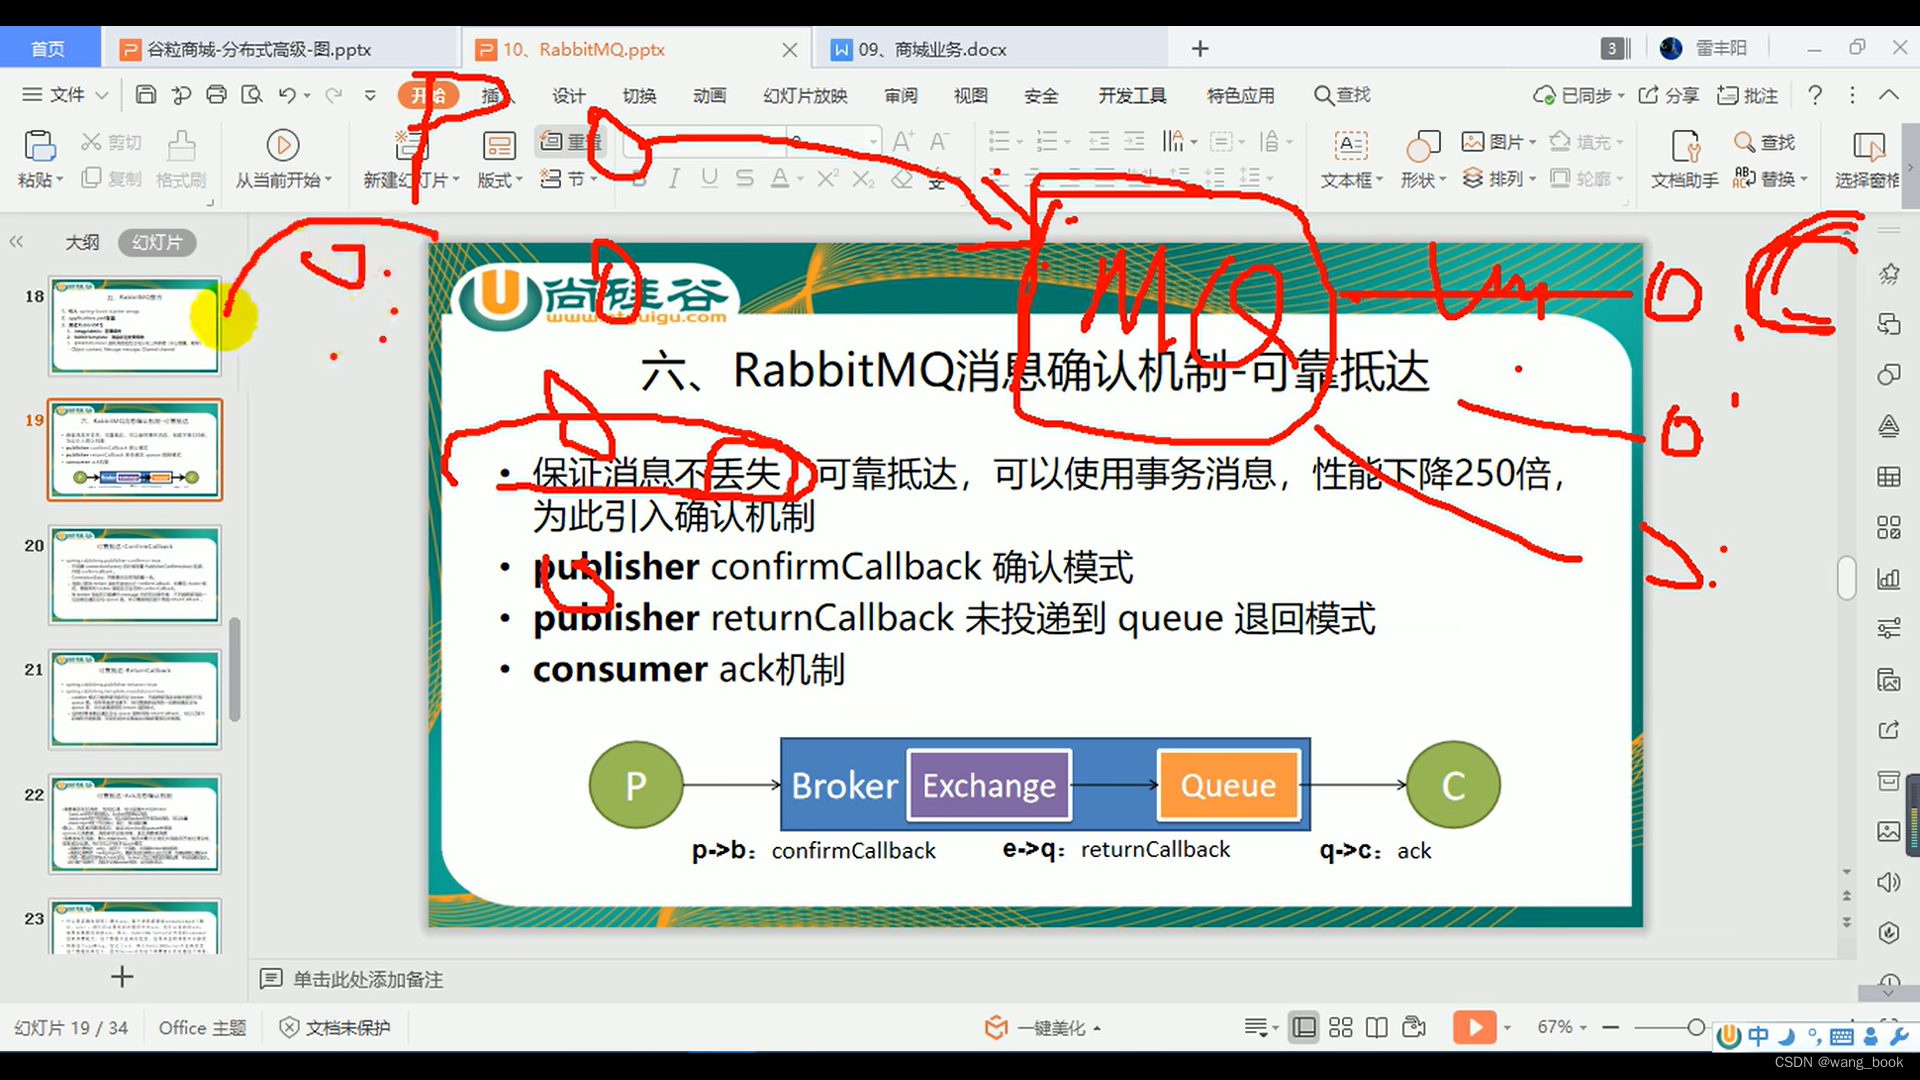Increase font size with A+ button
The width and height of the screenshot is (1920, 1080).
coord(902,142)
